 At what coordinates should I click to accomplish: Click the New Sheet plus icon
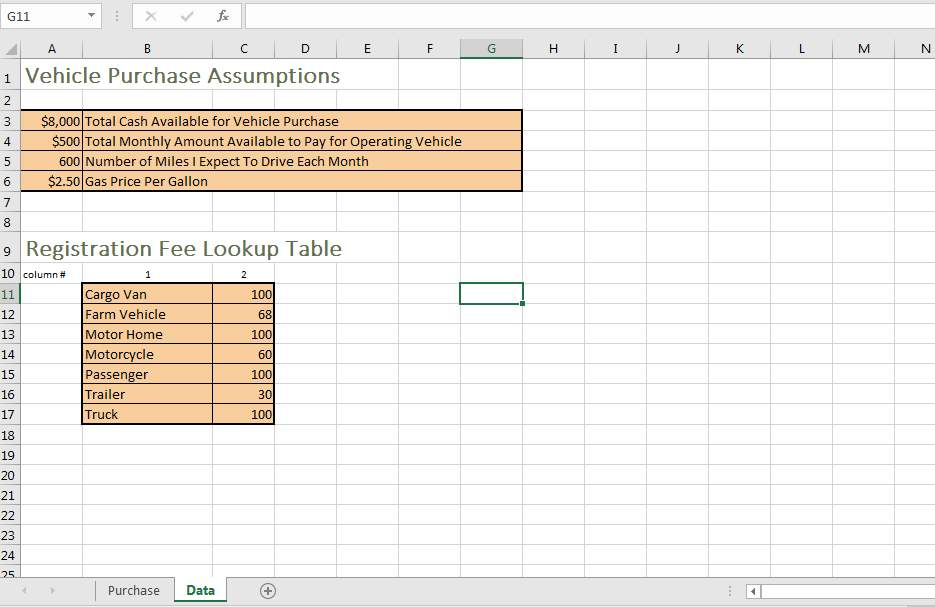pyautogui.click(x=267, y=590)
